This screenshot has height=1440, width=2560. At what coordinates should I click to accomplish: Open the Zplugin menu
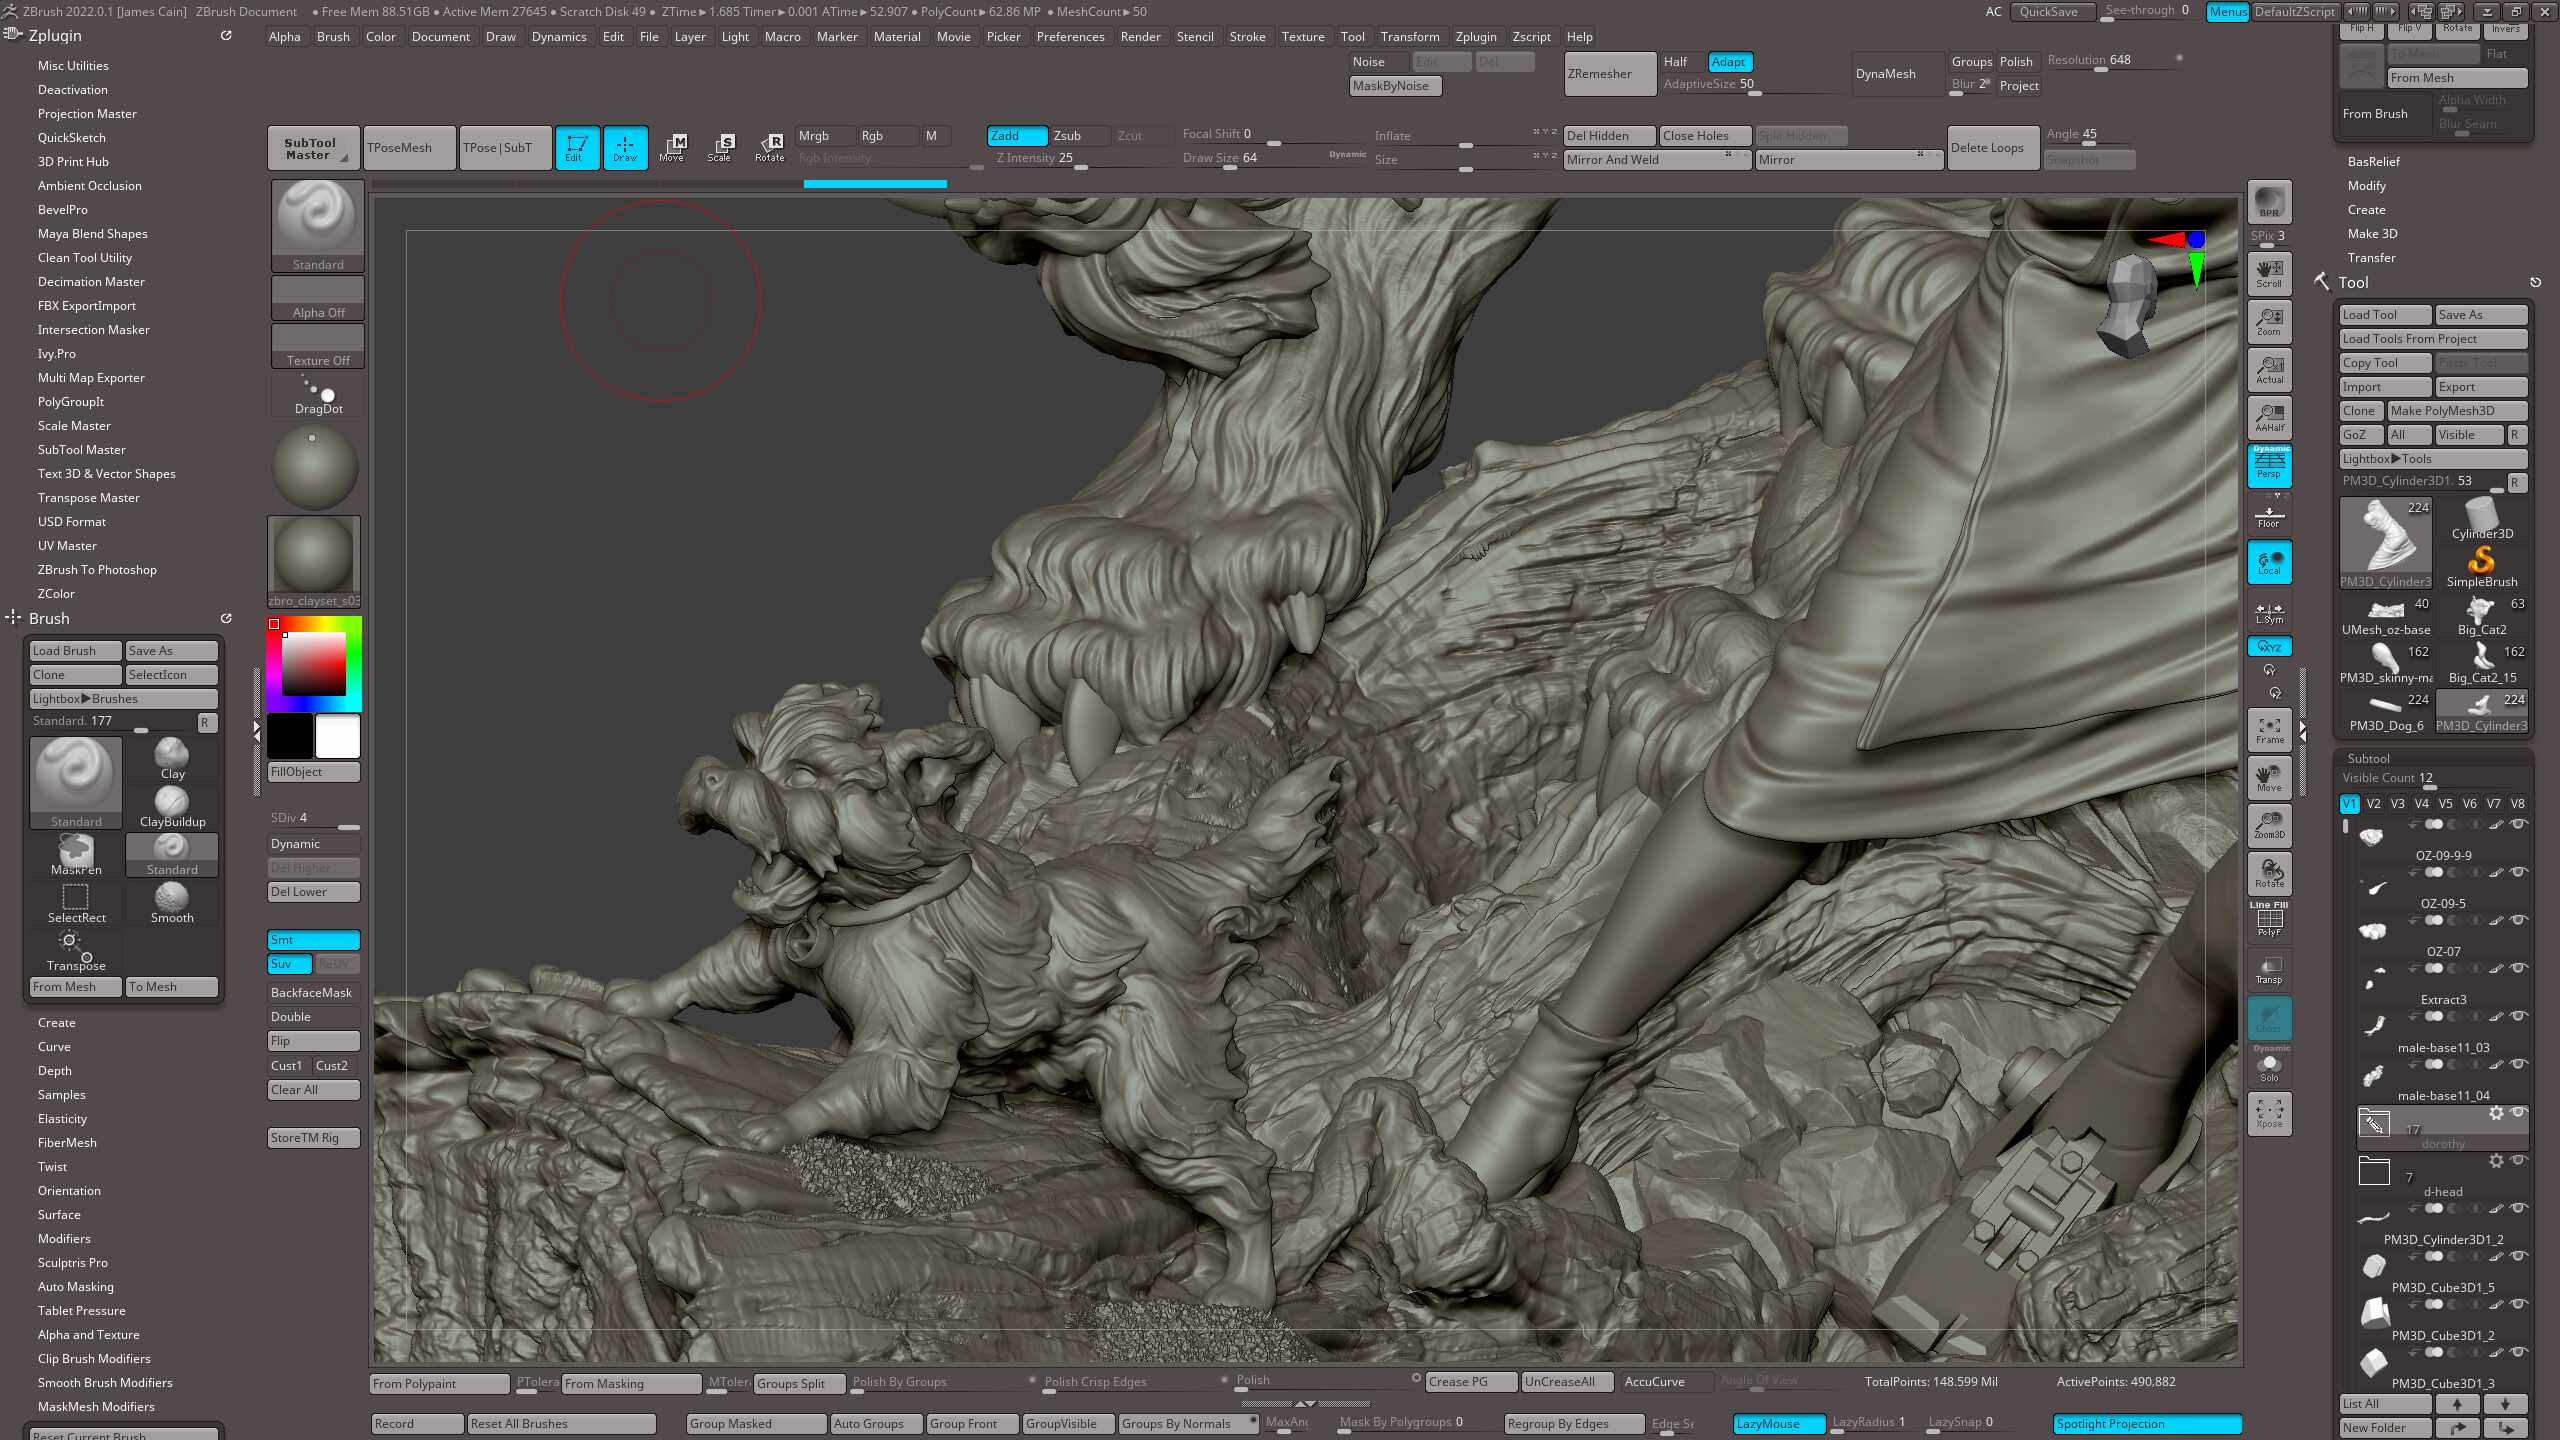click(x=1477, y=37)
